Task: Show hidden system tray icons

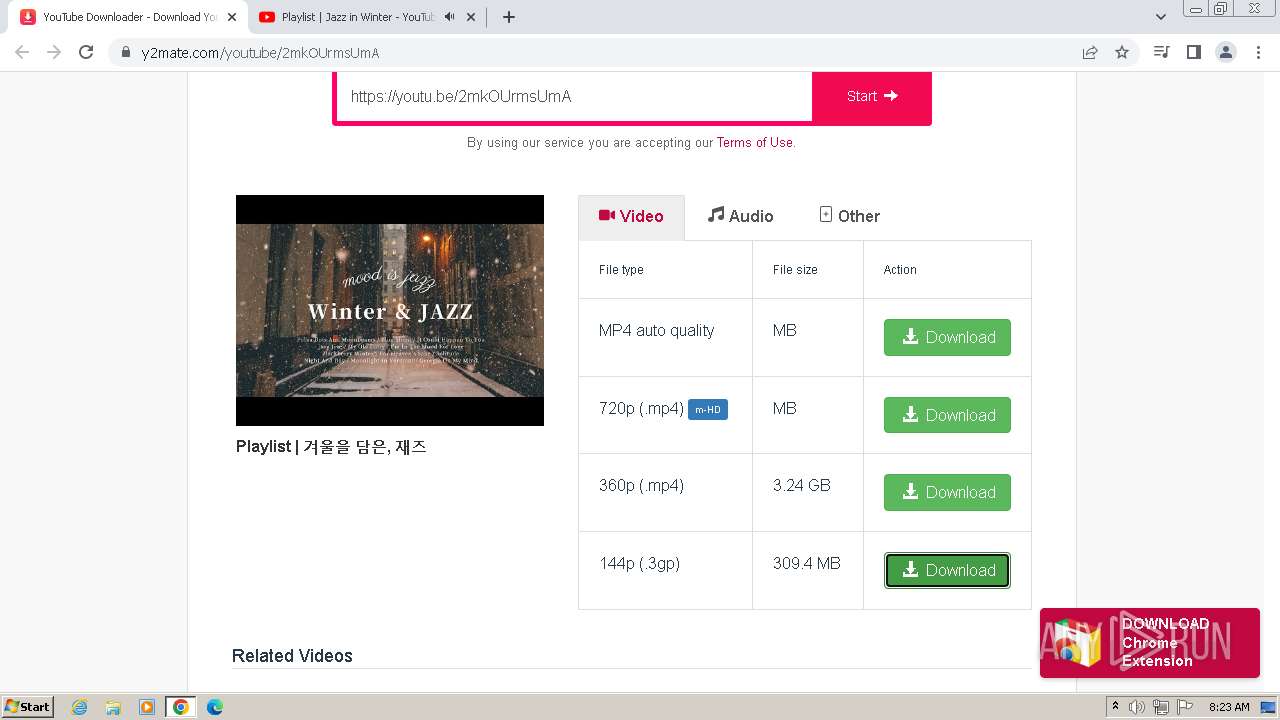Action: 1115,707
